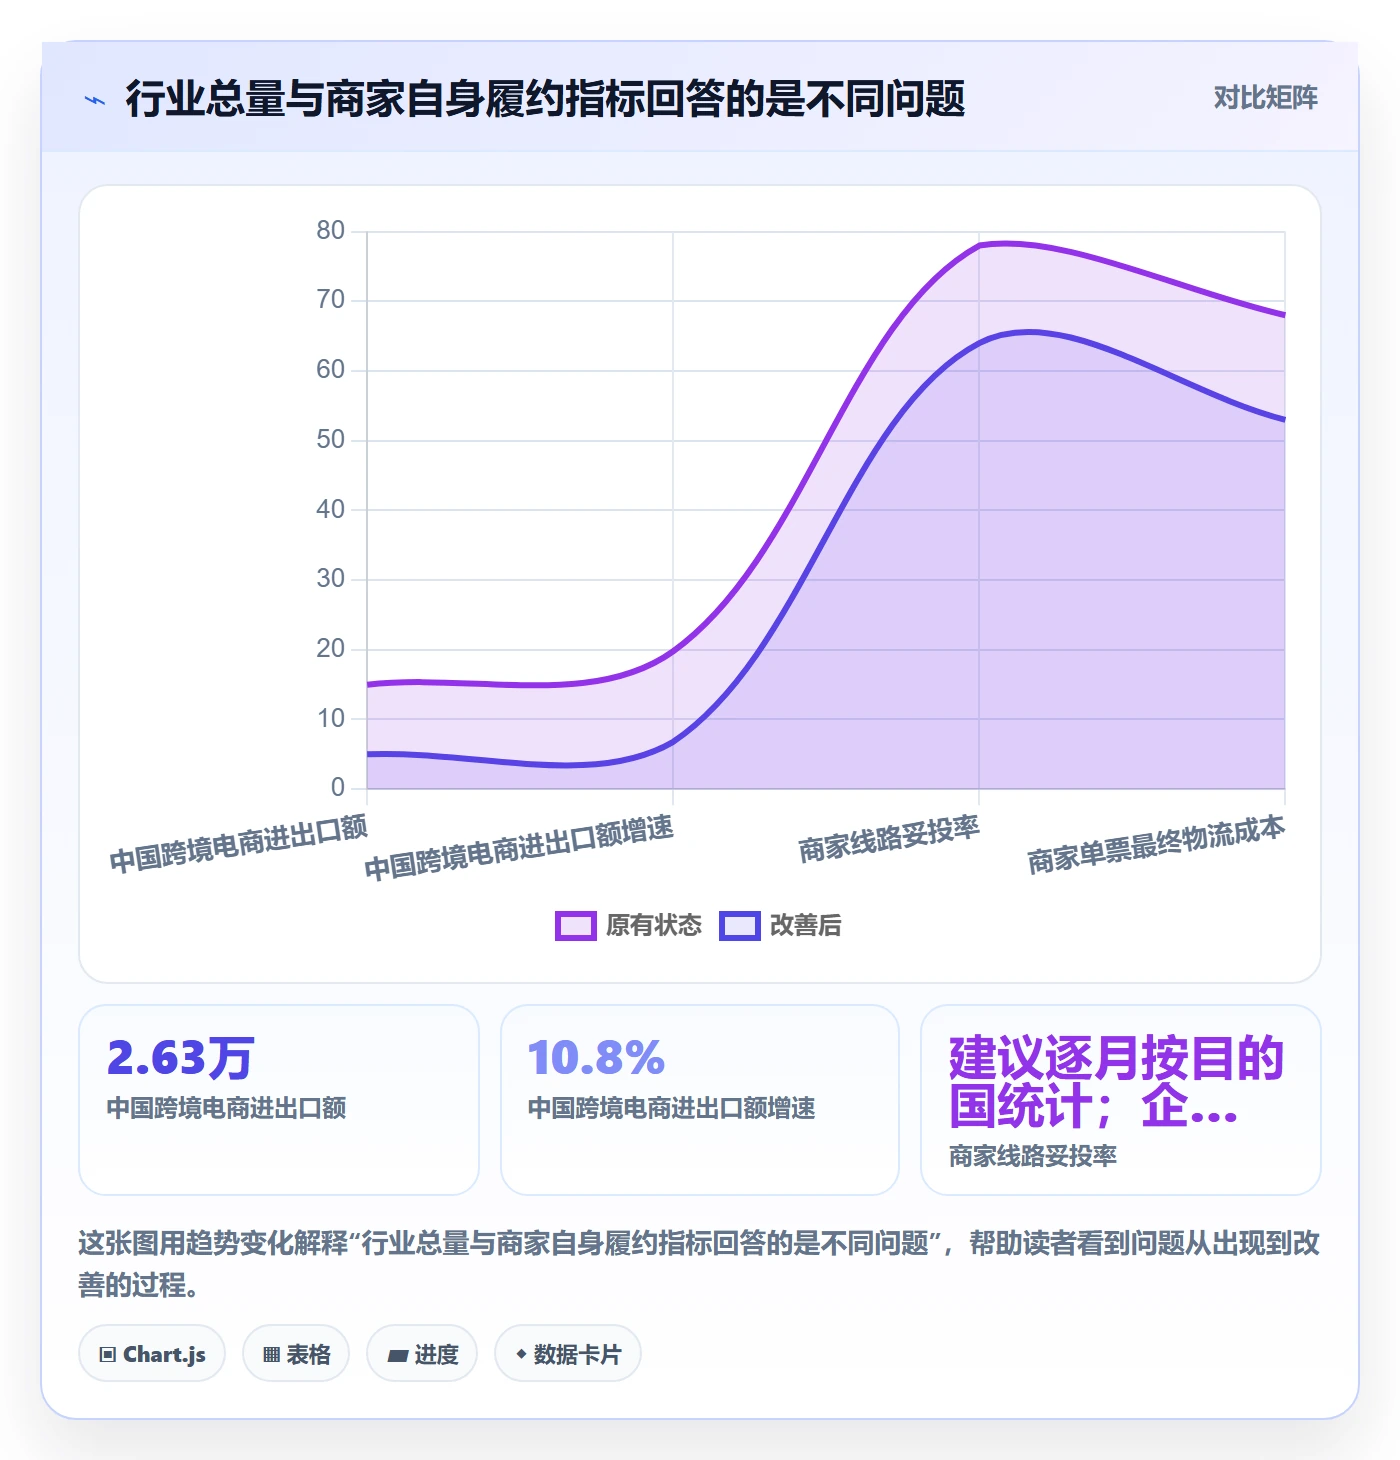Click the 10.8% value in the second card
The width and height of the screenshot is (1400, 1460).
[x=596, y=1058]
